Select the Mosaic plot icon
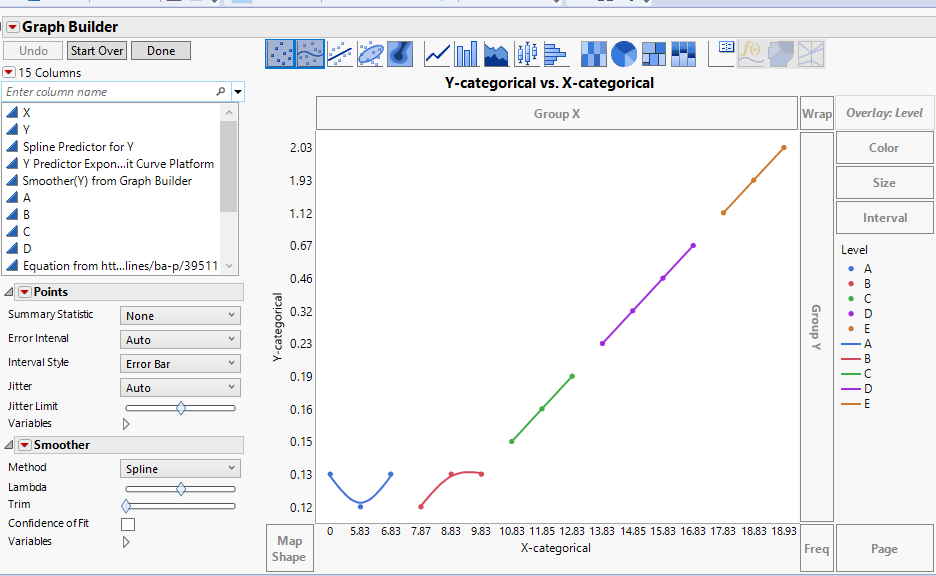 683,54
